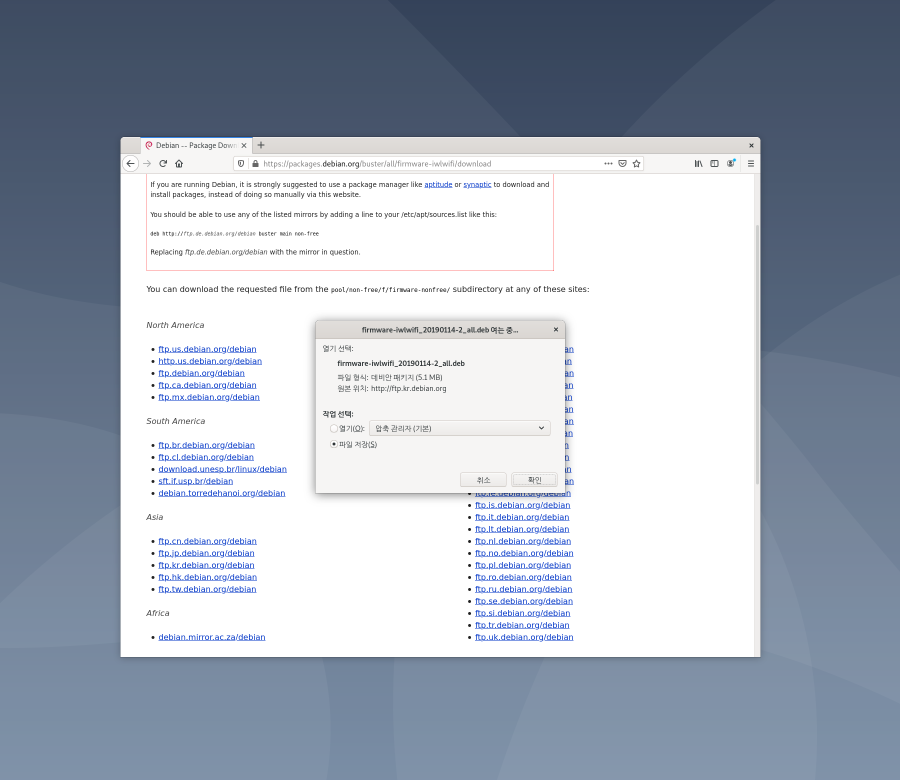Open ftp.no.debian.org/debian mirror link
Image resolution: width=900 pixels, height=780 pixels.
[524, 553]
